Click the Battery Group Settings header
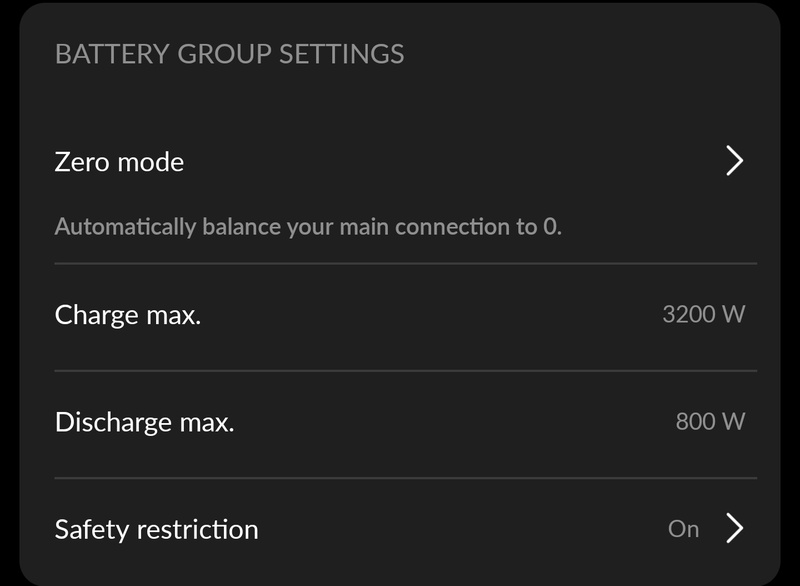 pos(229,54)
